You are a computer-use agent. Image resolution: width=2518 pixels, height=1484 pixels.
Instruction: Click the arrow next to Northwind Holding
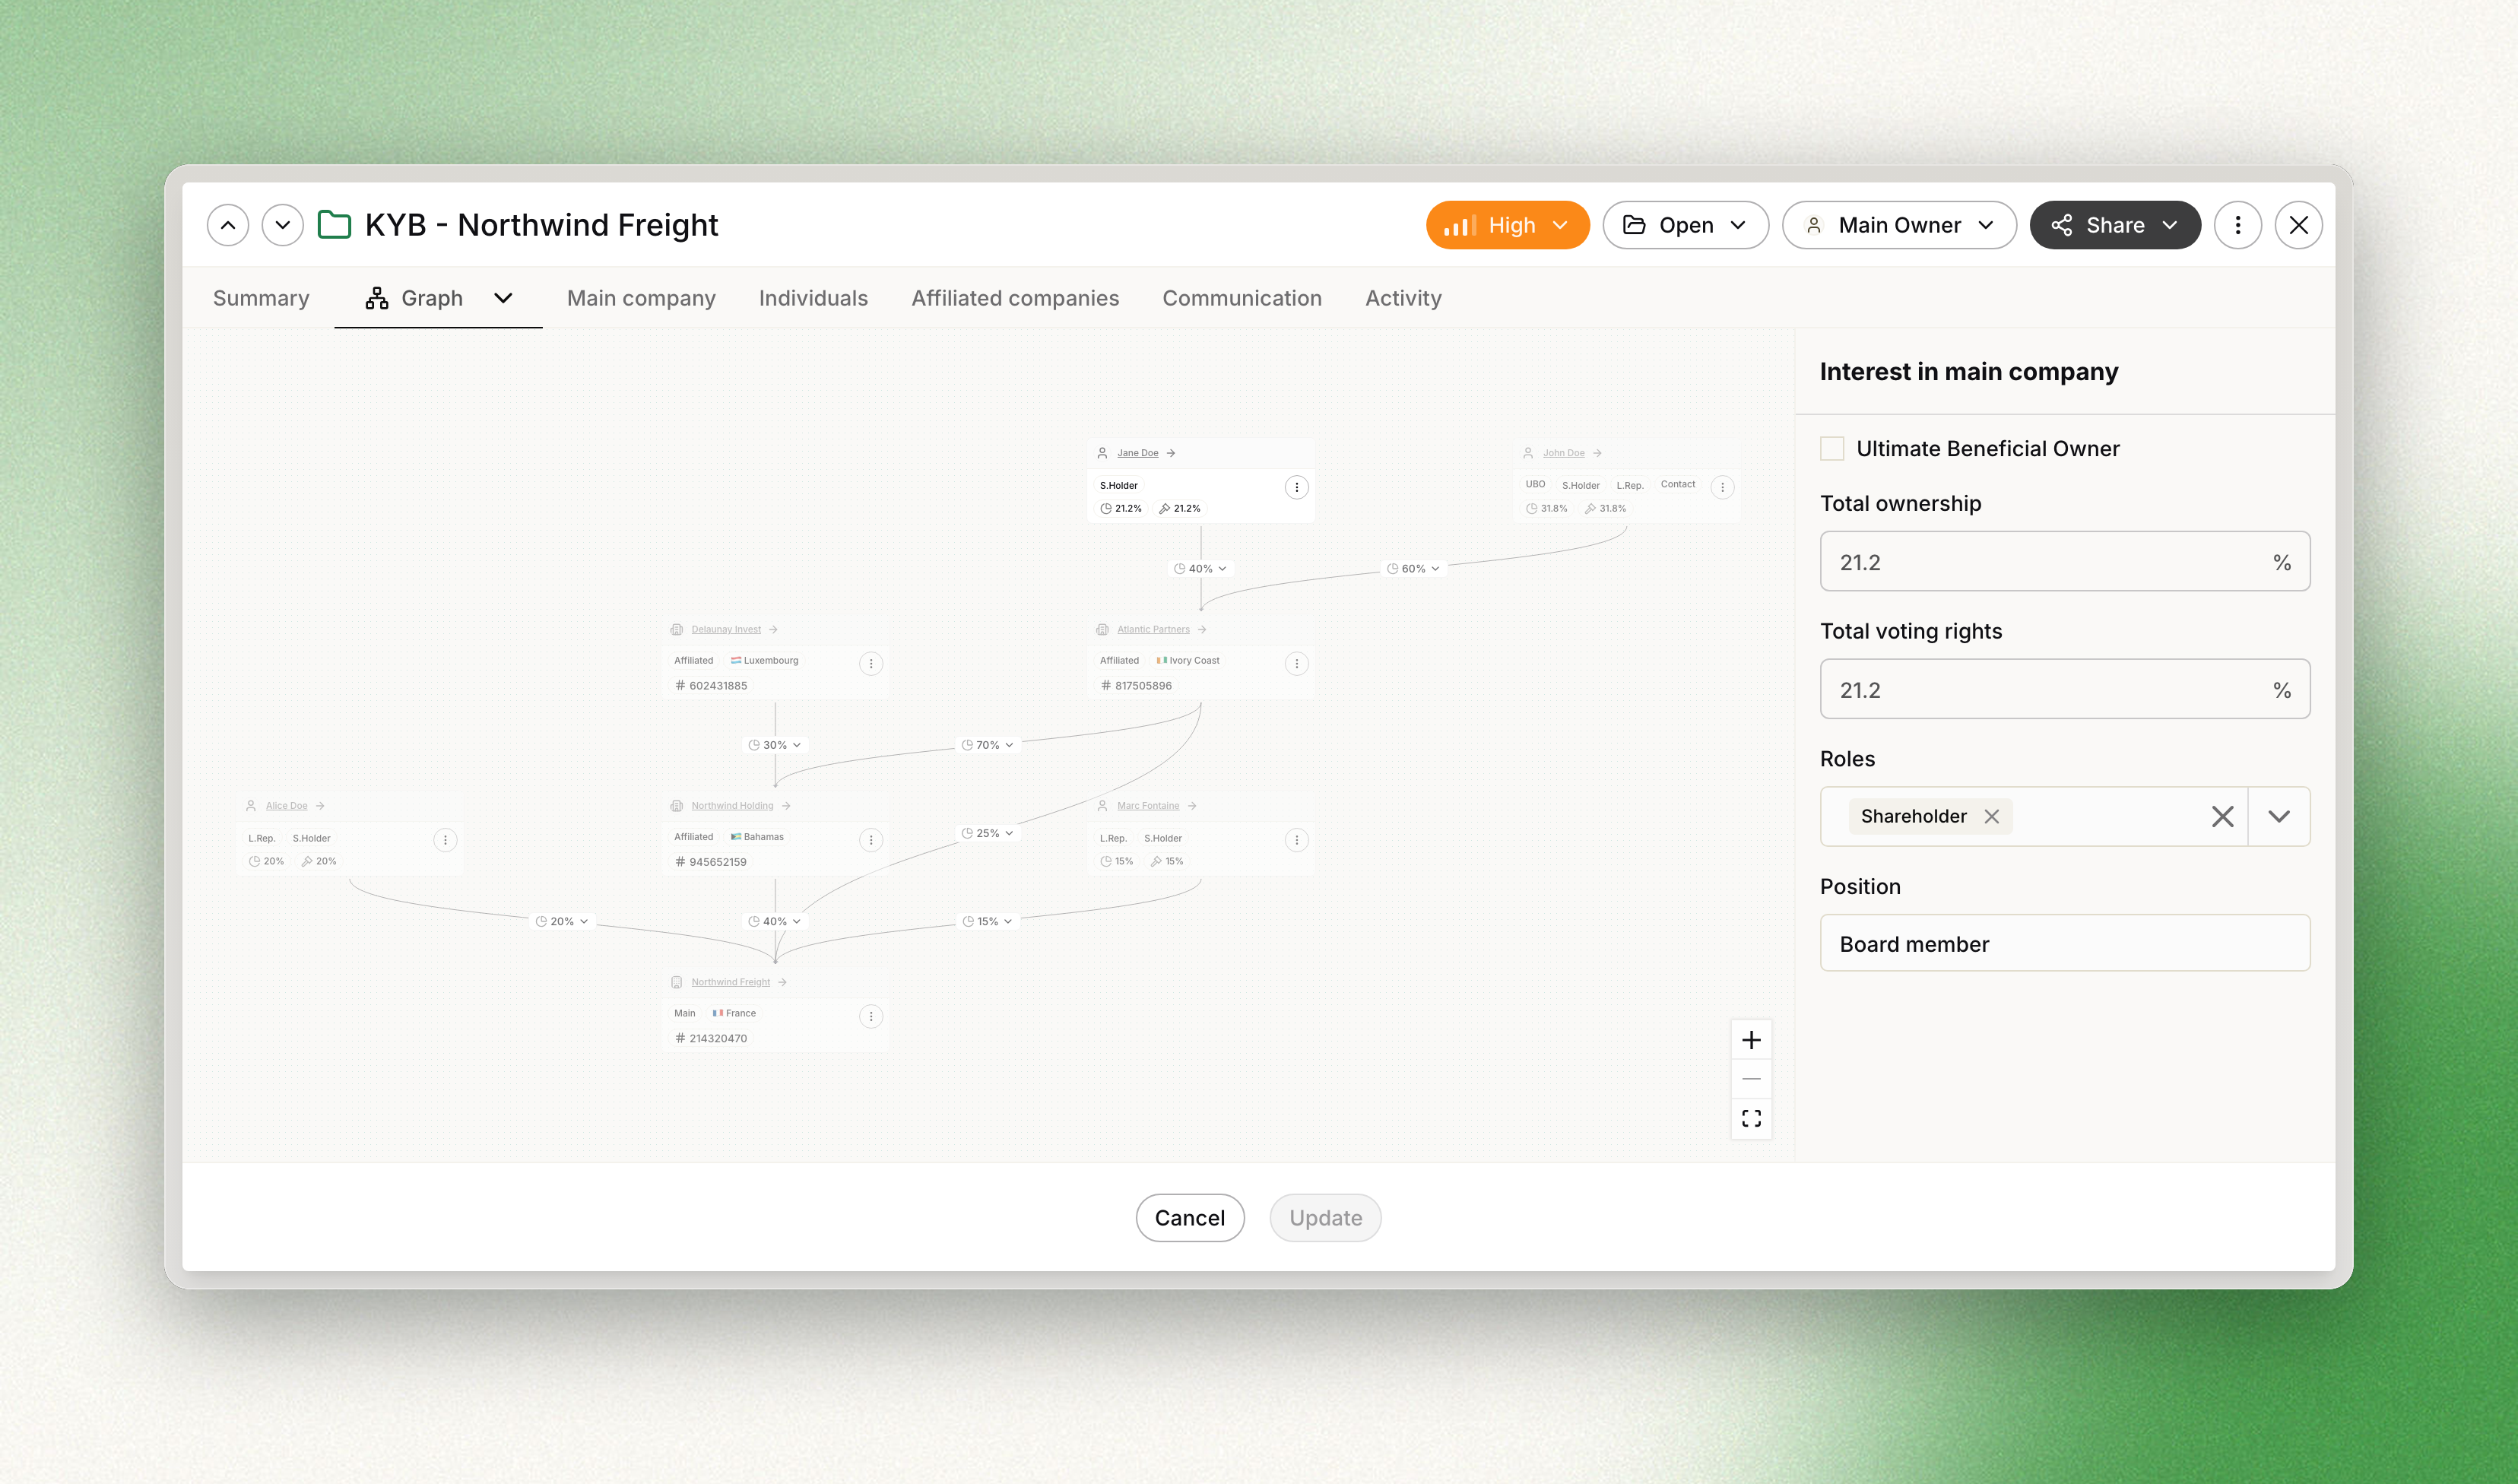tap(786, 806)
